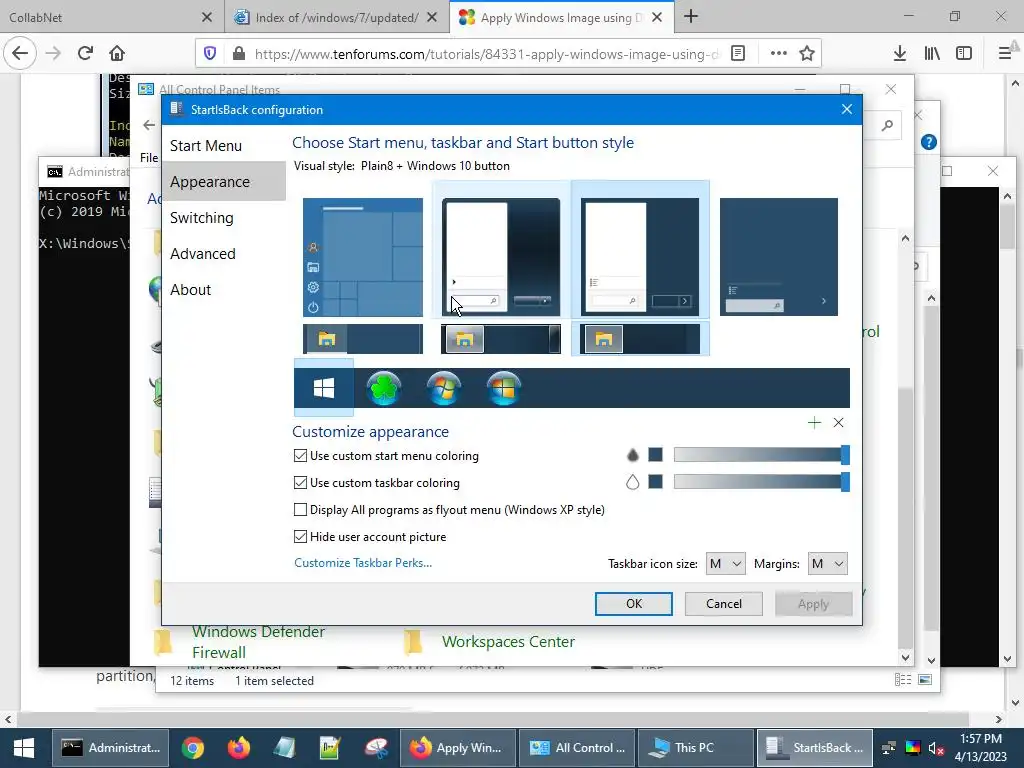This screenshot has width=1024, height=768.
Task: Click the outlined droplet taskbar opacity icon
Action: click(632, 482)
